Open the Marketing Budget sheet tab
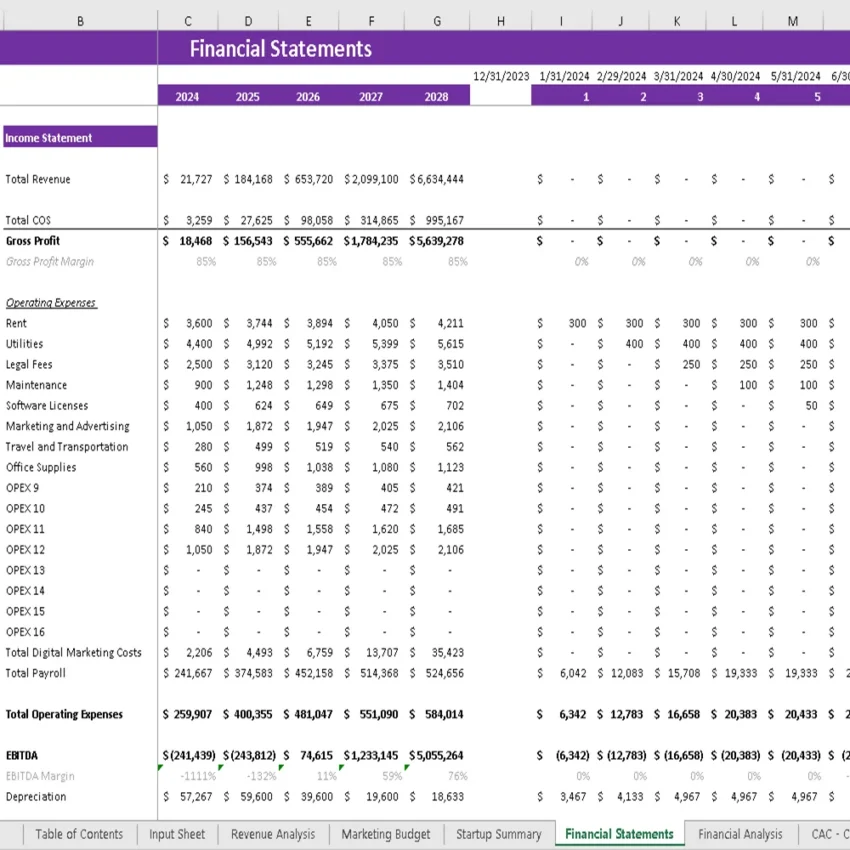Screen dimensions: 850x850 click(x=385, y=834)
